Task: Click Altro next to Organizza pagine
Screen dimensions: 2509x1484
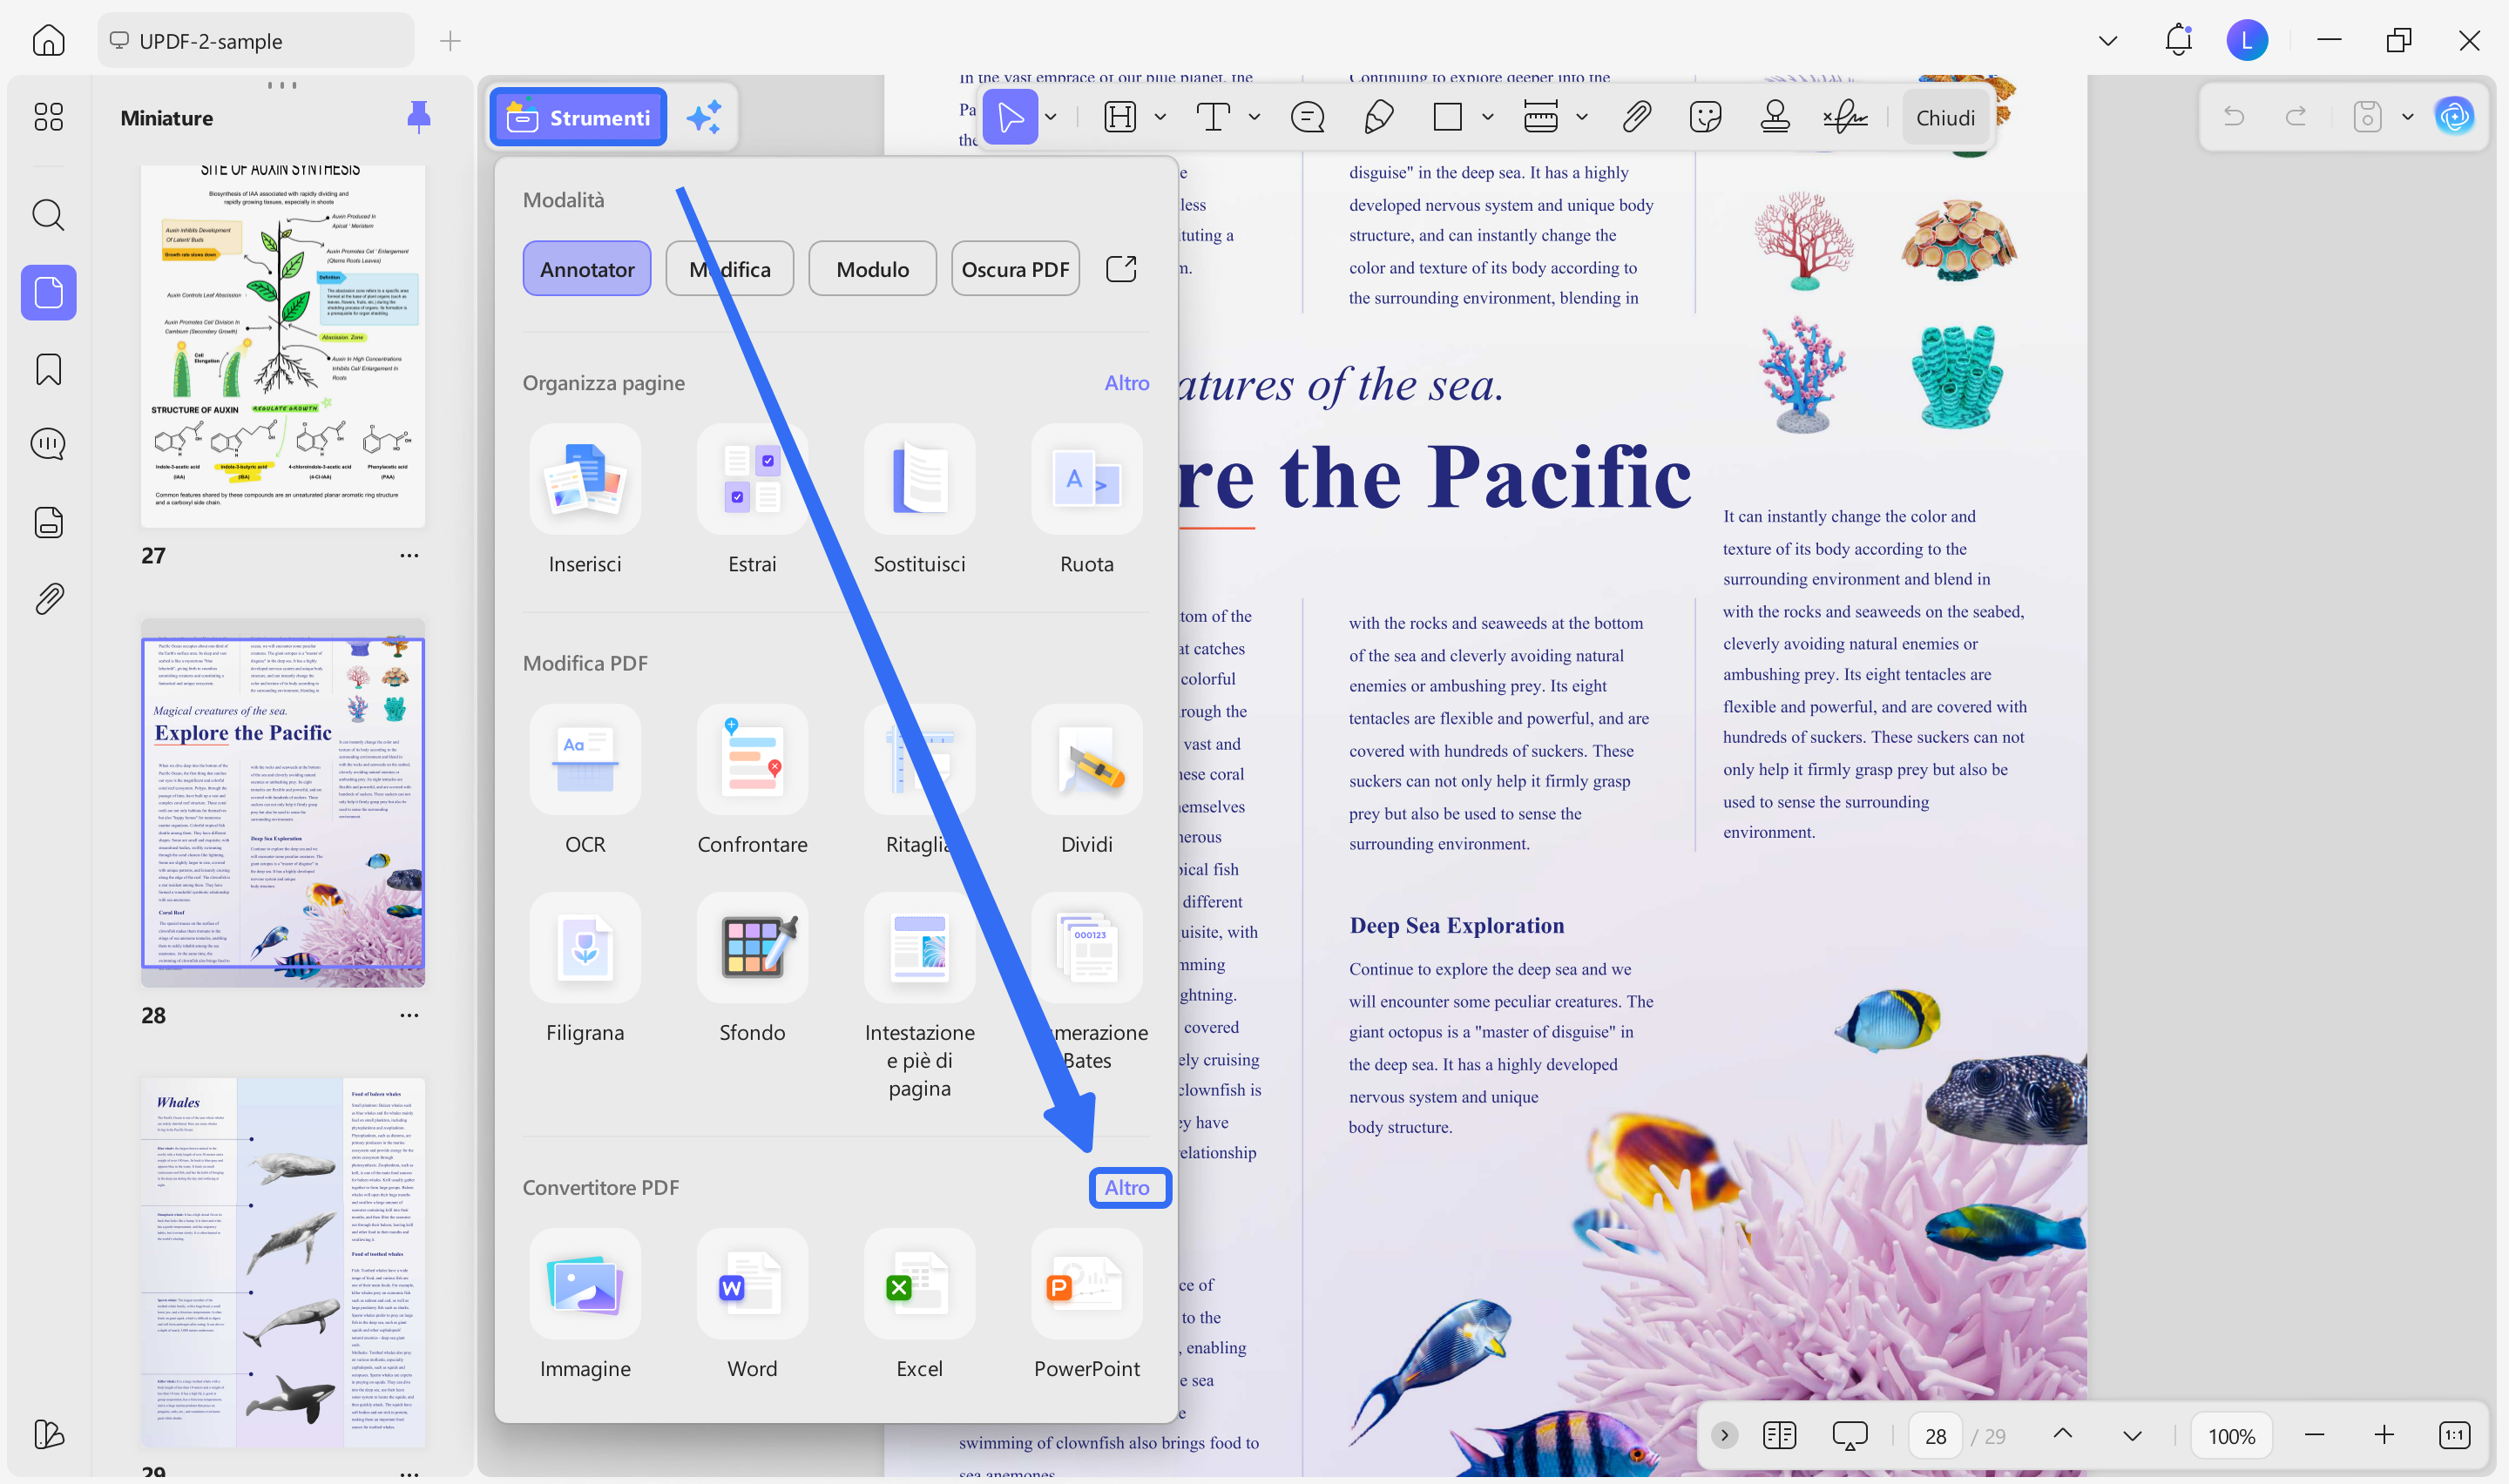Action: click(1127, 383)
